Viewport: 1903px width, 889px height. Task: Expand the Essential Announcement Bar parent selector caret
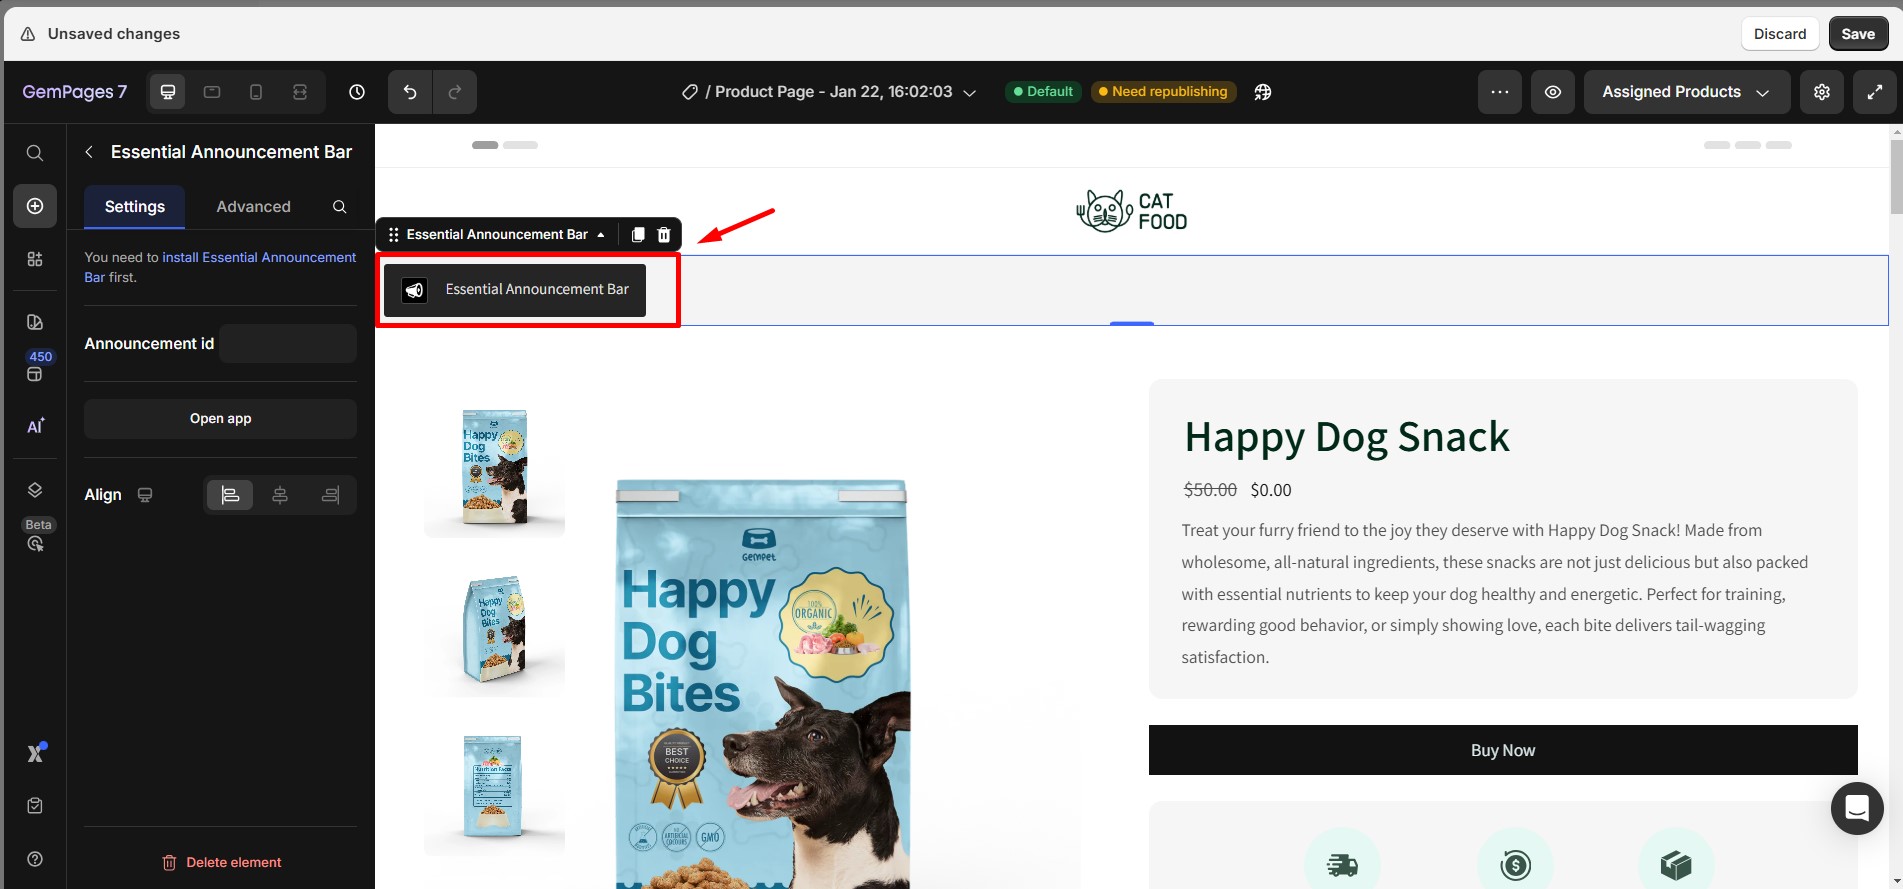tap(601, 235)
